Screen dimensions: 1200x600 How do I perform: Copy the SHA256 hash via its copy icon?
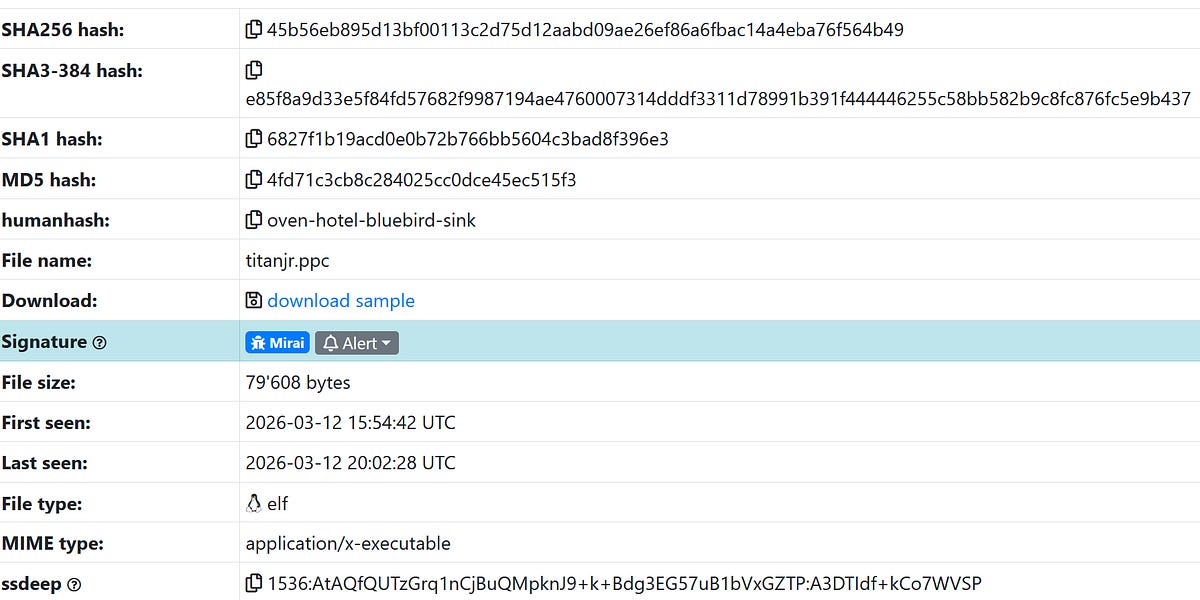coord(253,29)
